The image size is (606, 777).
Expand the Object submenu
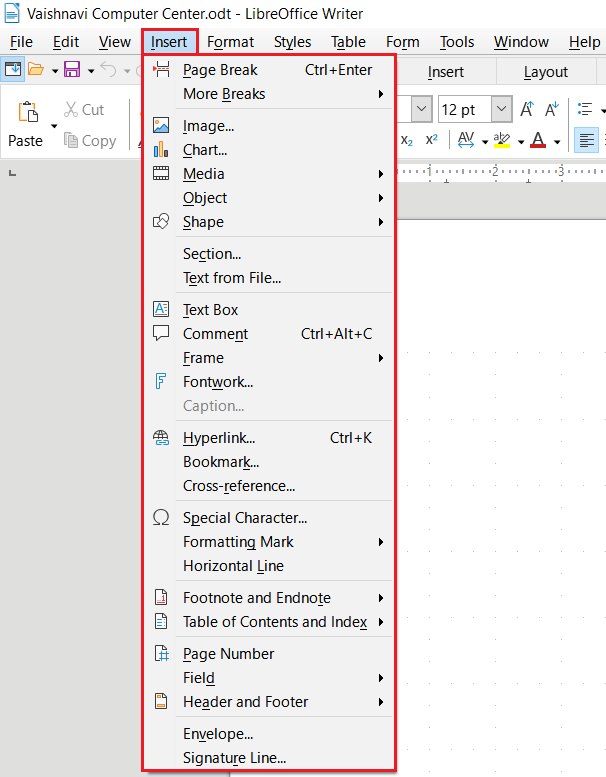click(381, 198)
